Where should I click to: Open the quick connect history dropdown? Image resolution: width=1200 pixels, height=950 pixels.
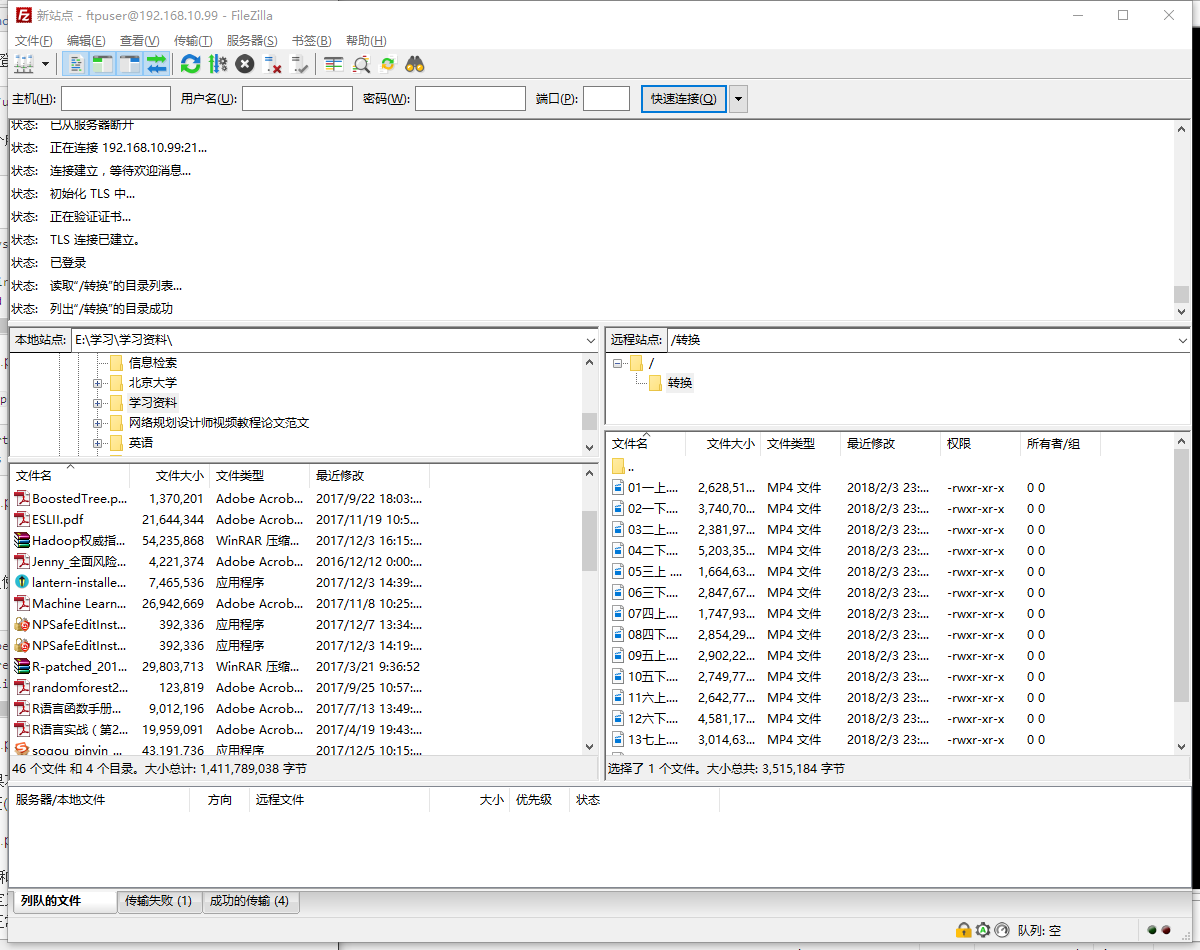pos(738,99)
